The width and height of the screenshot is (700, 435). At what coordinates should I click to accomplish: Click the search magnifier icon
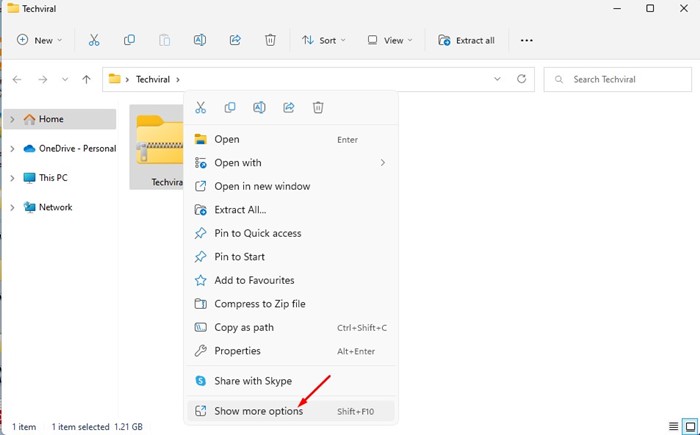point(558,79)
